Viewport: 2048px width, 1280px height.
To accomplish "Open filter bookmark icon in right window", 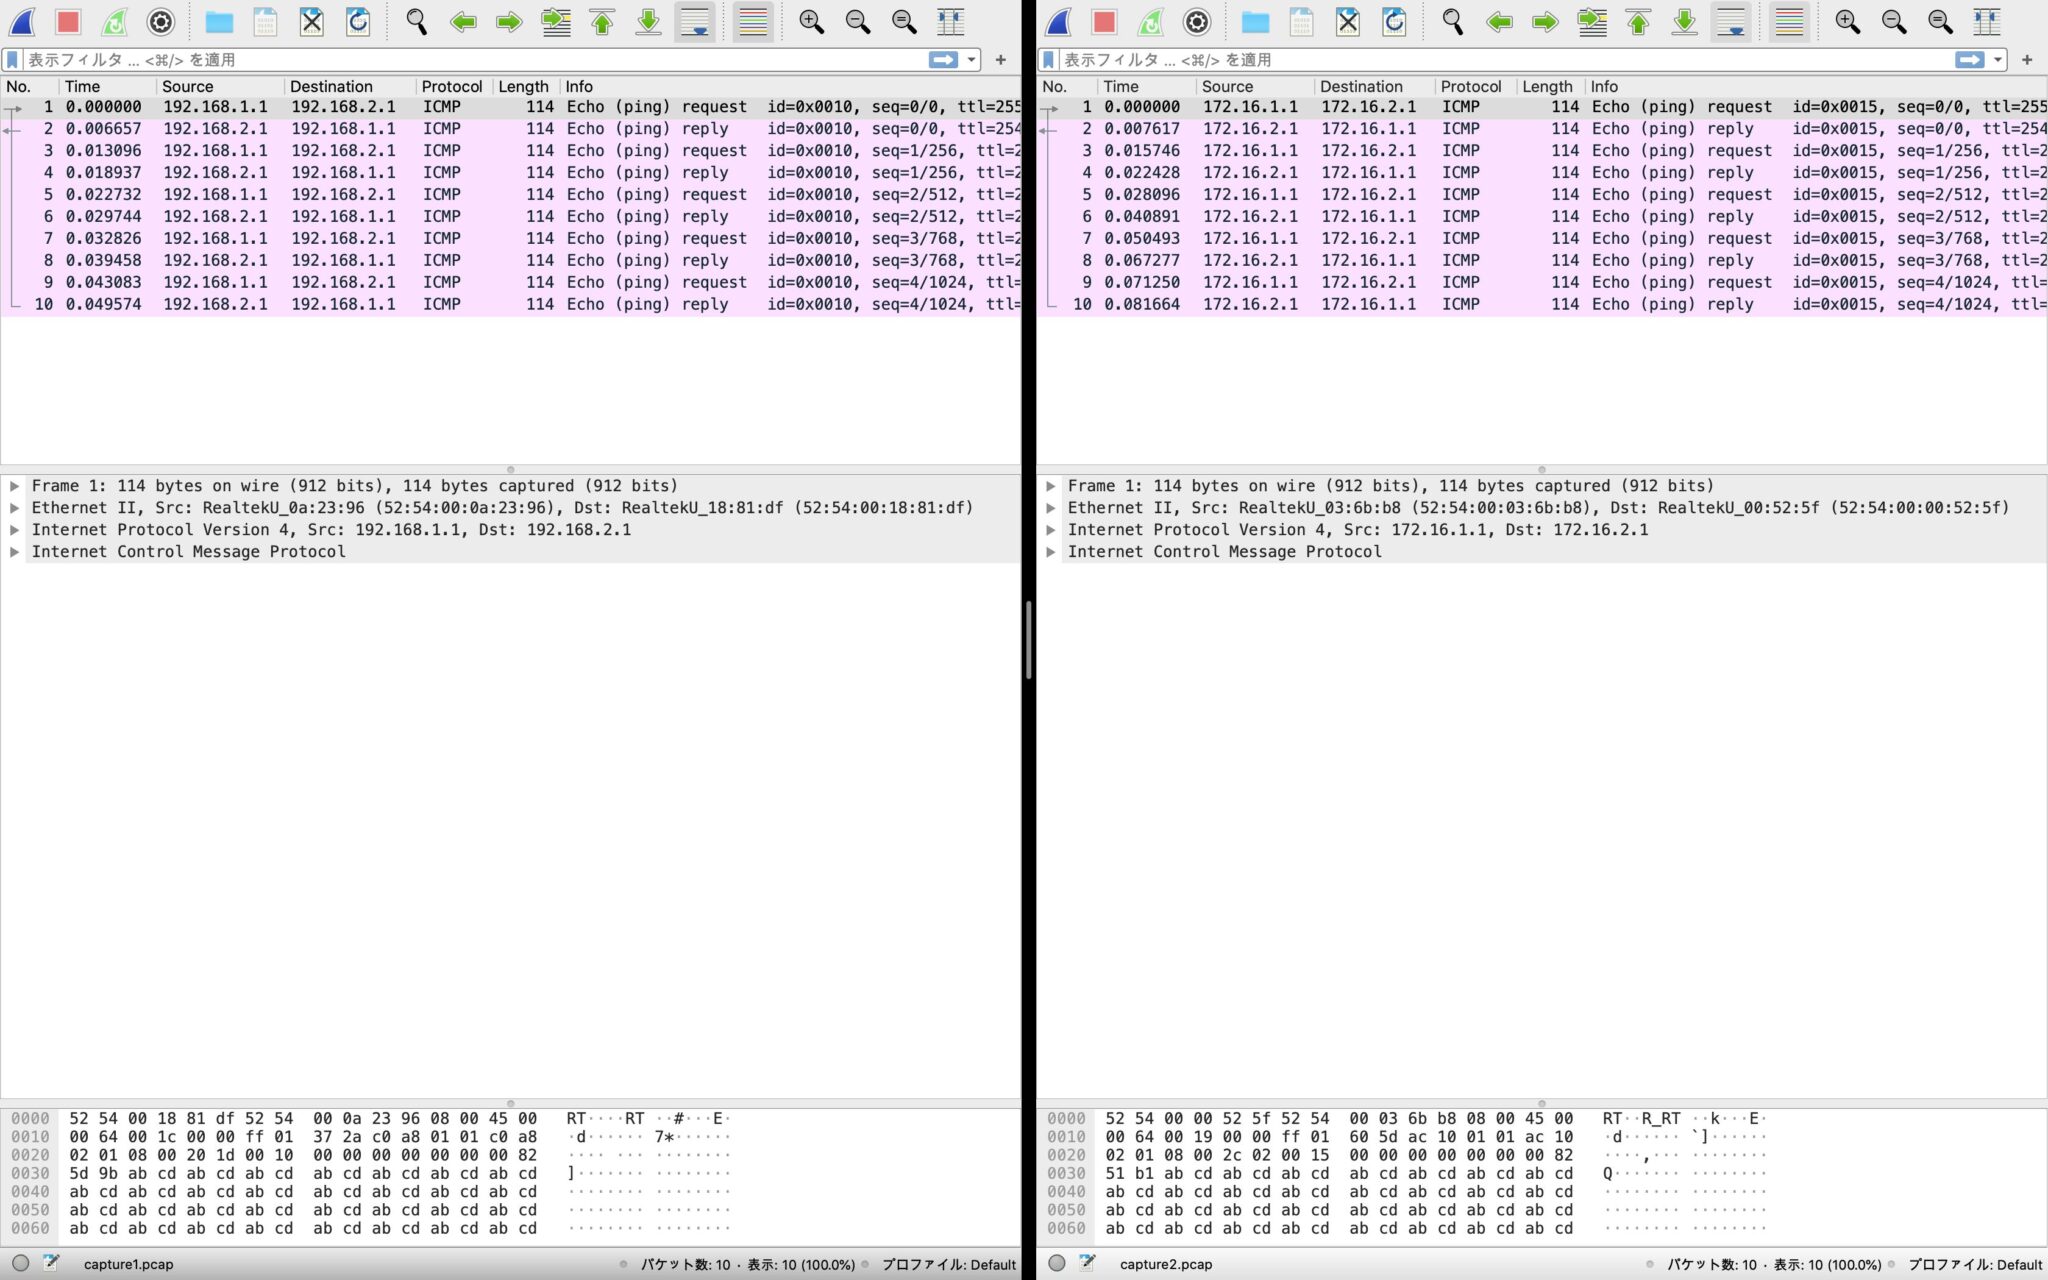I will click(x=1049, y=60).
